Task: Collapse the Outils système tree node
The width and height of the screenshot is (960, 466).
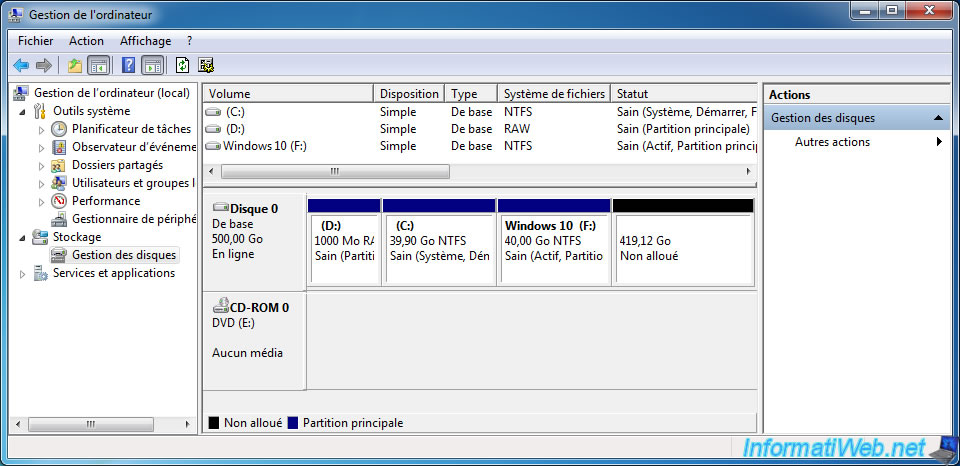Action: click(x=24, y=111)
